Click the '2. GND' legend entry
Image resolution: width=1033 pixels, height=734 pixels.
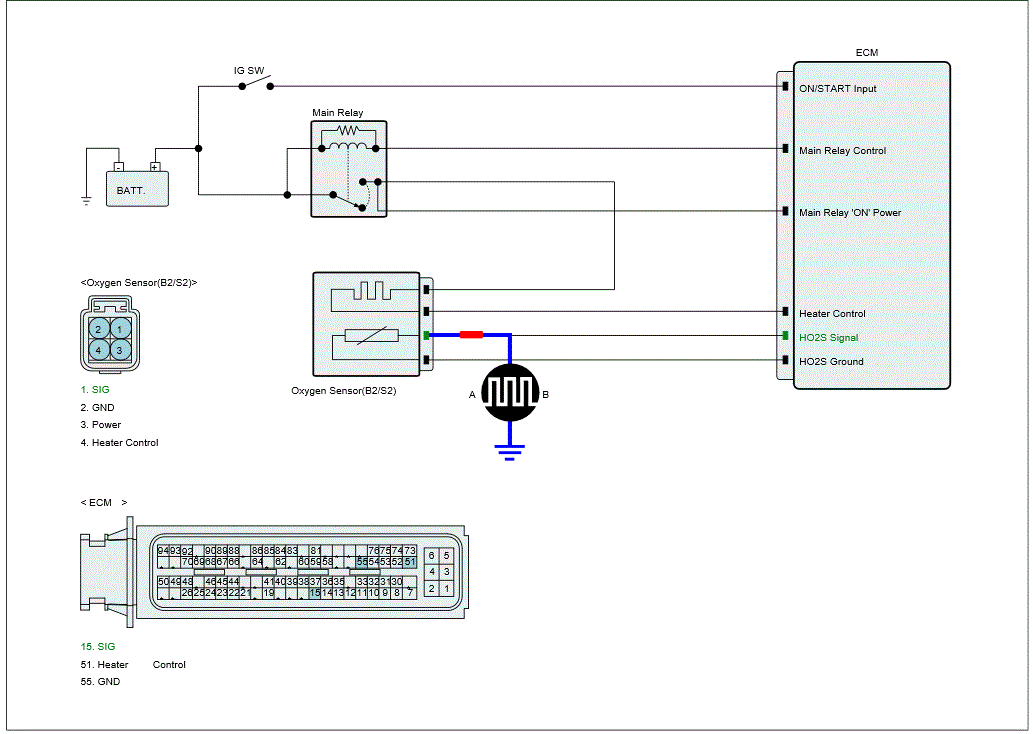coord(98,407)
